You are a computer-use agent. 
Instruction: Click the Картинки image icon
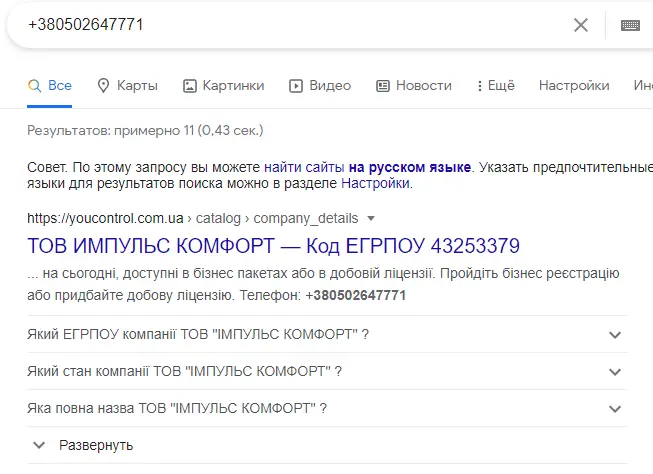[190, 86]
